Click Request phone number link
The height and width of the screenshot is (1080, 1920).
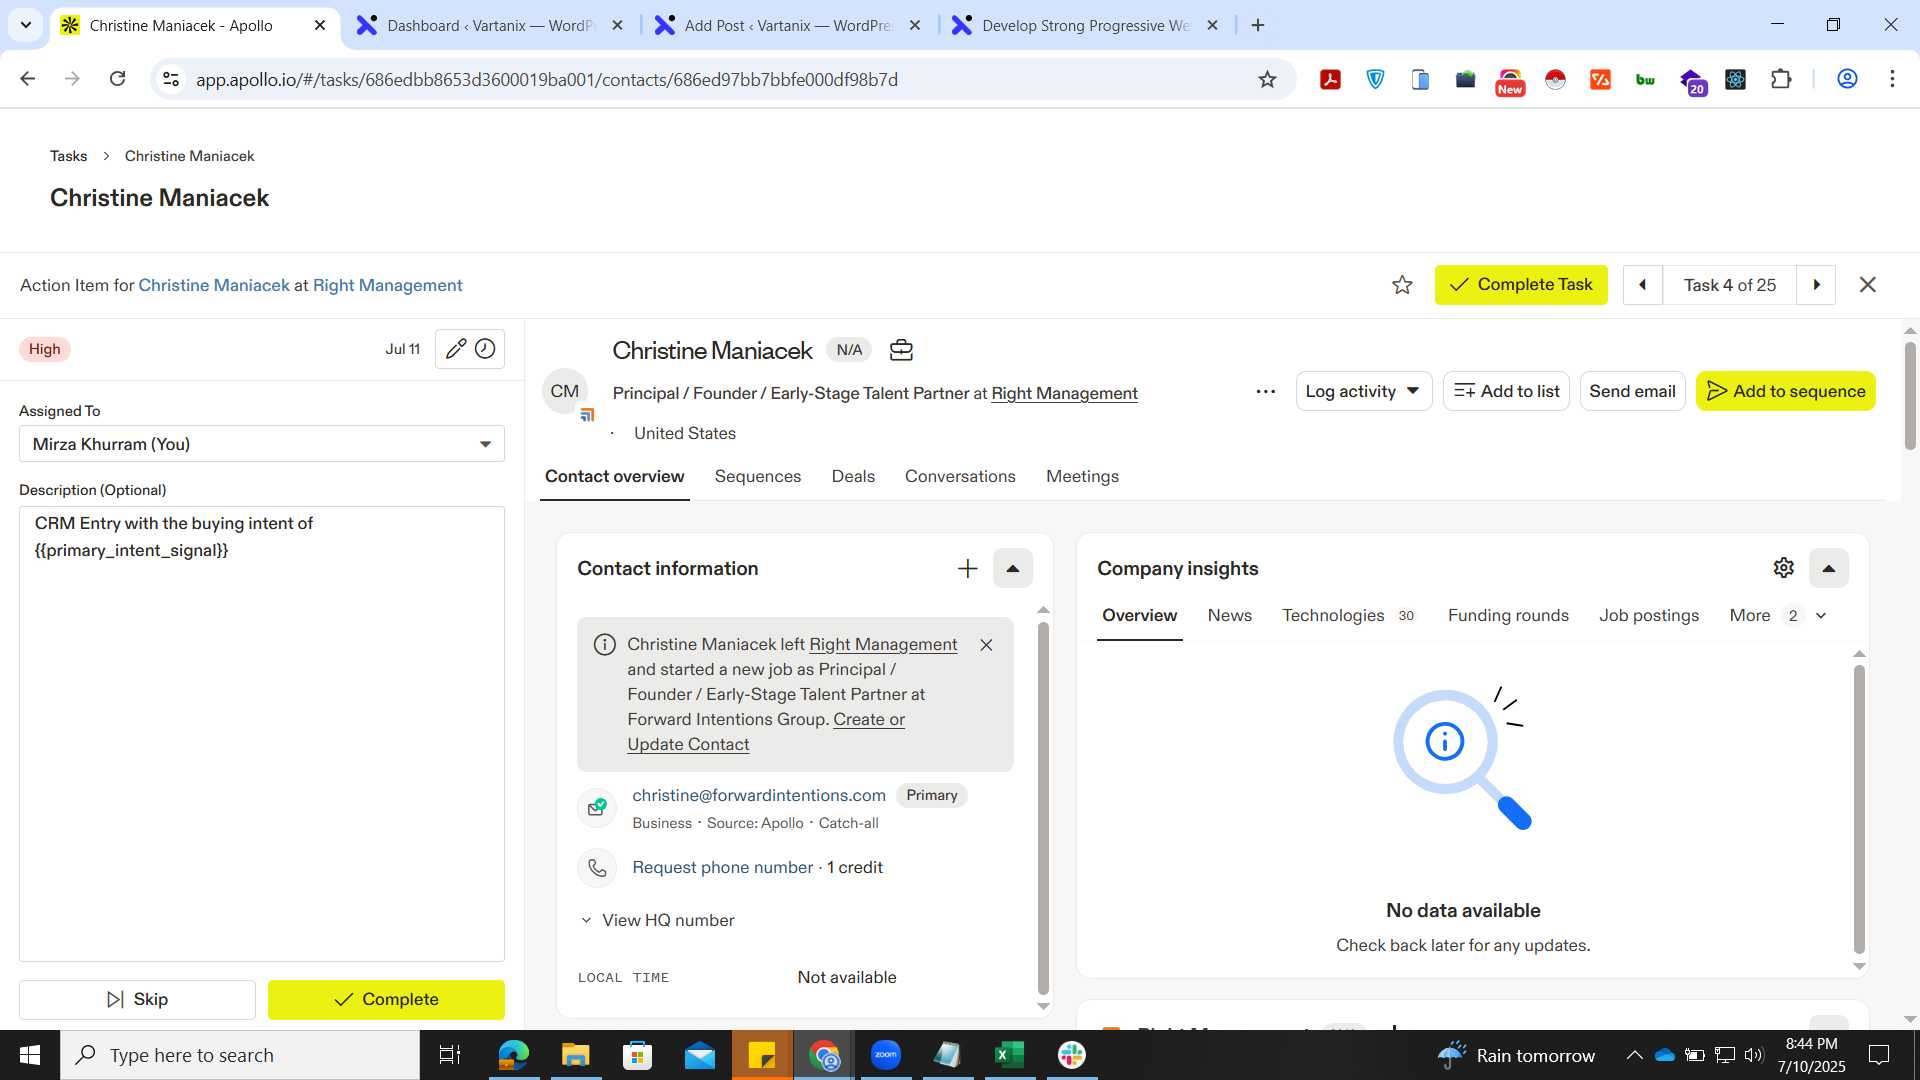[722, 868]
